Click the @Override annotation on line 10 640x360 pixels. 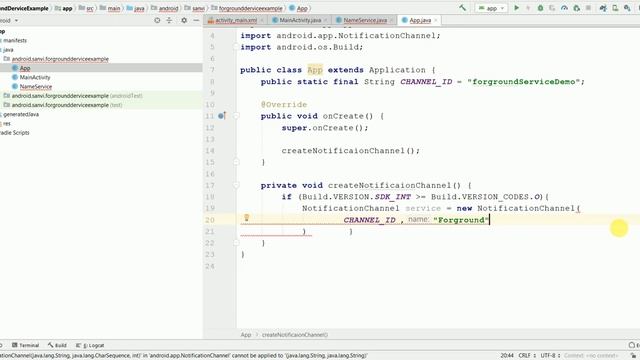[x=284, y=104]
